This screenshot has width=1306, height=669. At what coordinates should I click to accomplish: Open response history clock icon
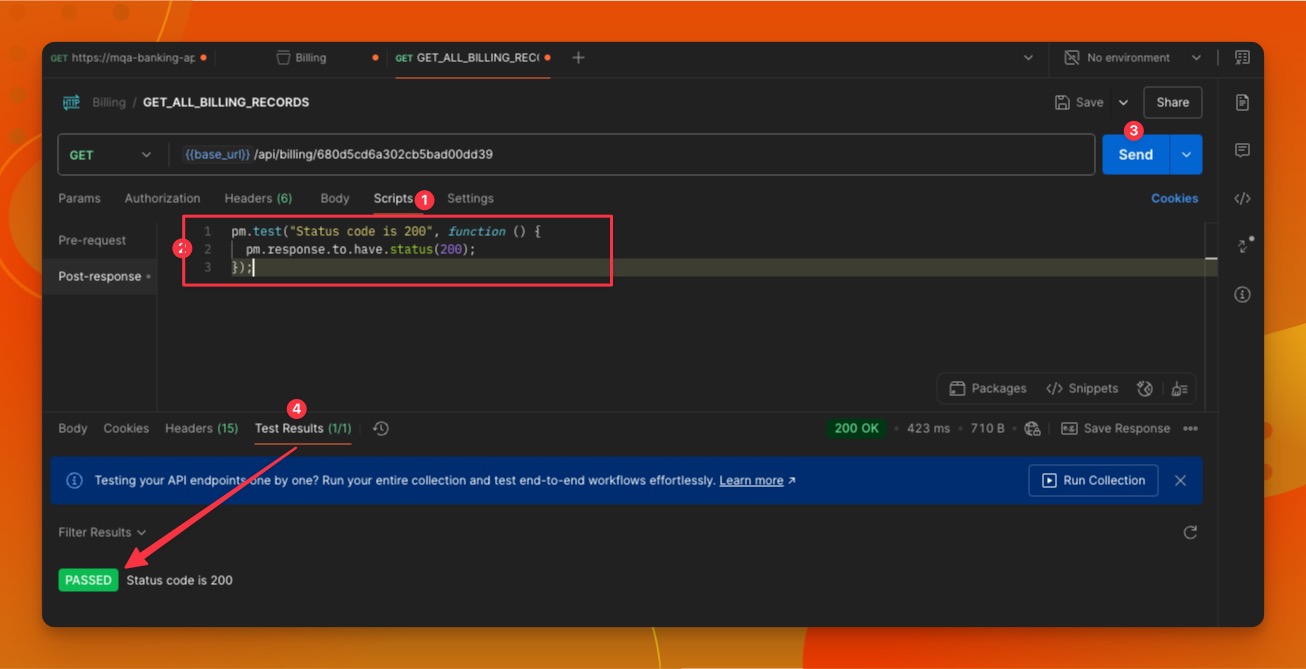pos(381,428)
